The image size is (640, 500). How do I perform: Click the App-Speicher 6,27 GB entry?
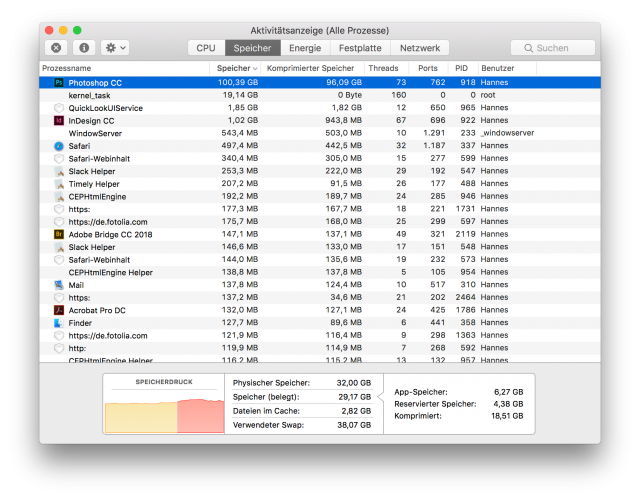pyautogui.click(x=459, y=392)
